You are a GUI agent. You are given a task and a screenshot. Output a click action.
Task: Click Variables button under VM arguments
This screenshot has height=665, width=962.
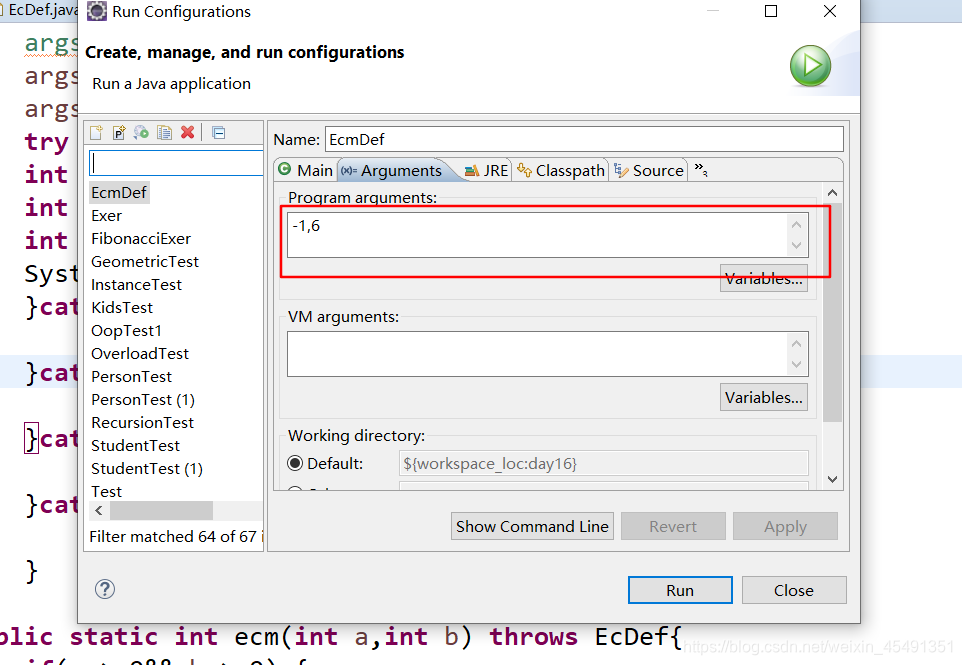click(764, 397)
